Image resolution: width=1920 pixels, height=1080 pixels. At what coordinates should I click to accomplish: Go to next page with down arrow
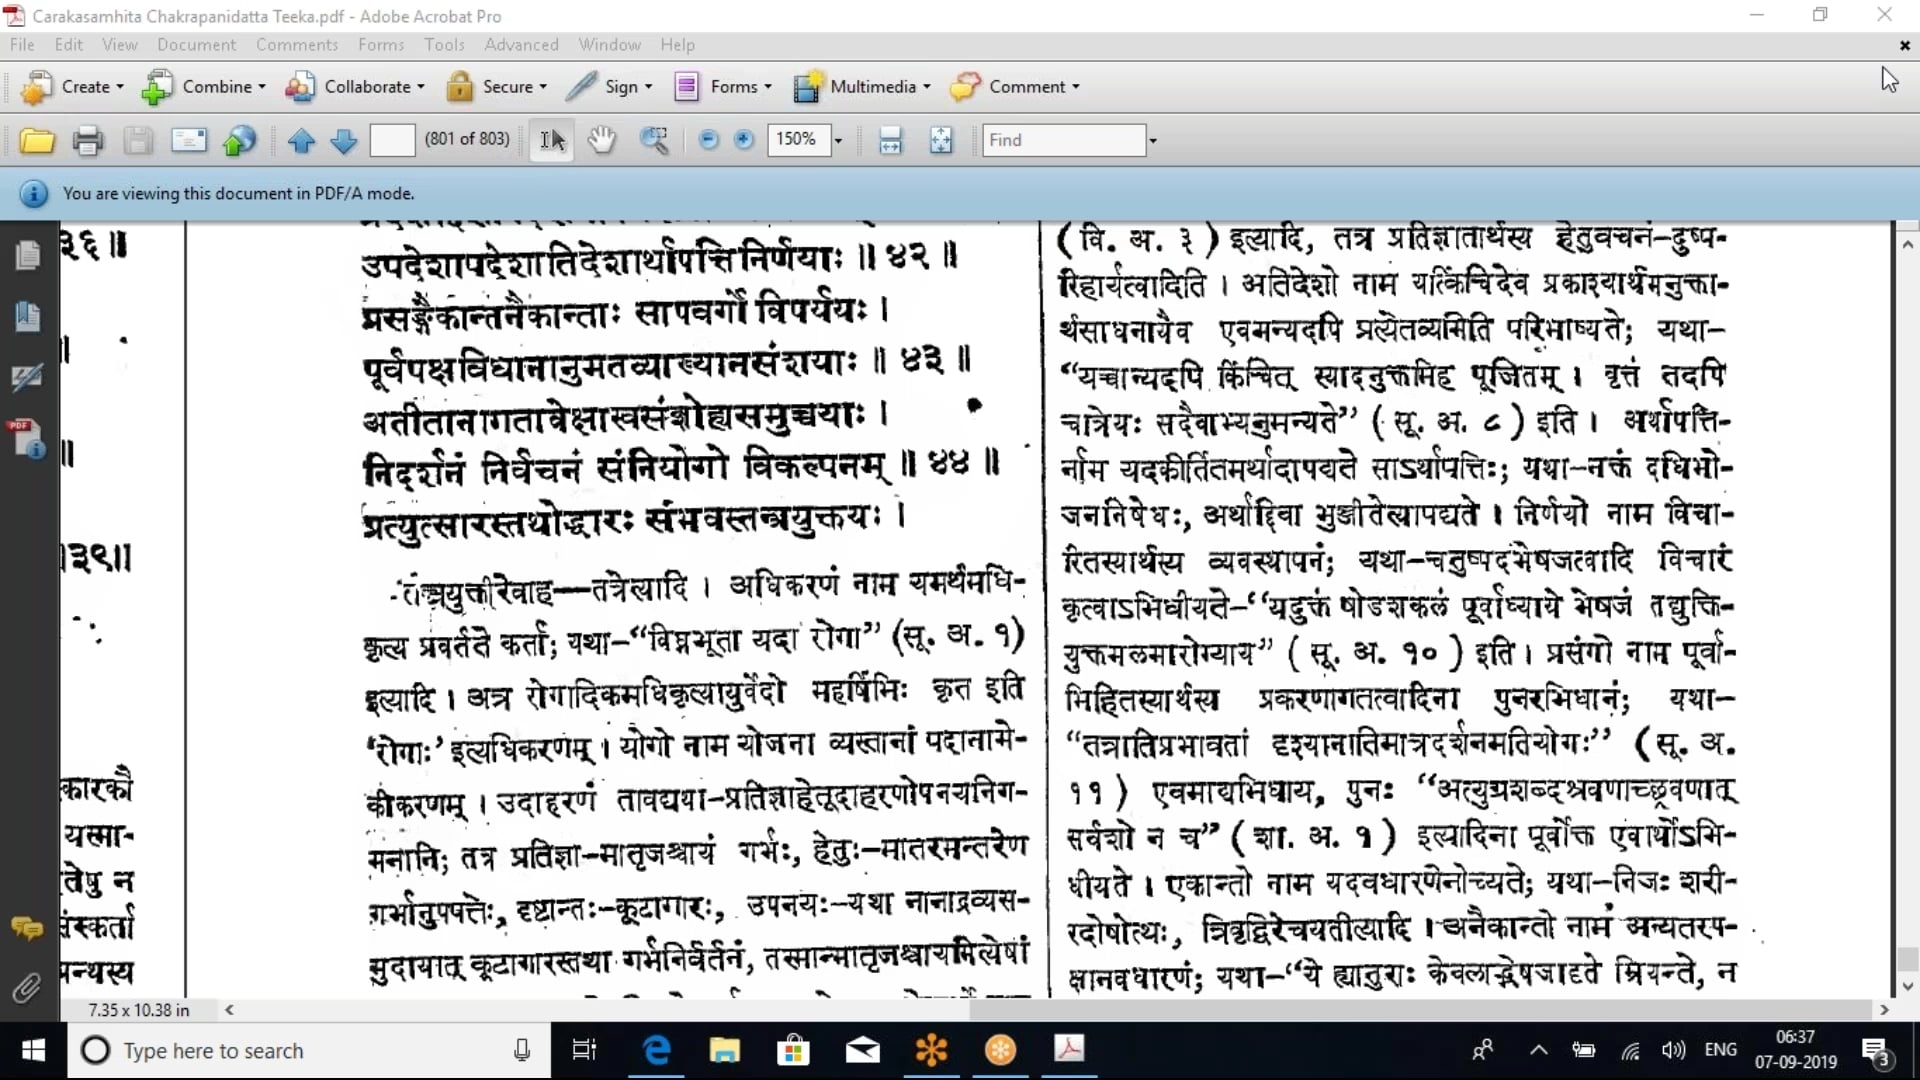point(343,140)
